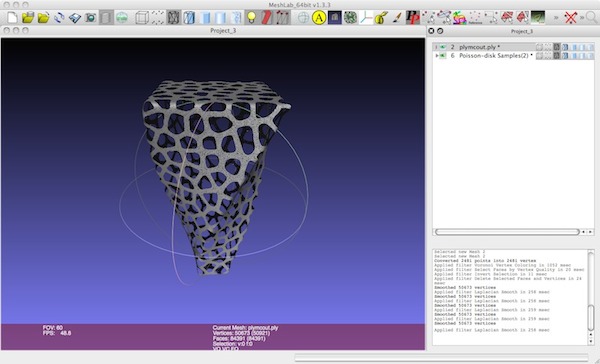The width and height of the screenshot is (600, 364).
Task: Hide the plymcout.ply layer via eye icon
Action: coord(443,47)
